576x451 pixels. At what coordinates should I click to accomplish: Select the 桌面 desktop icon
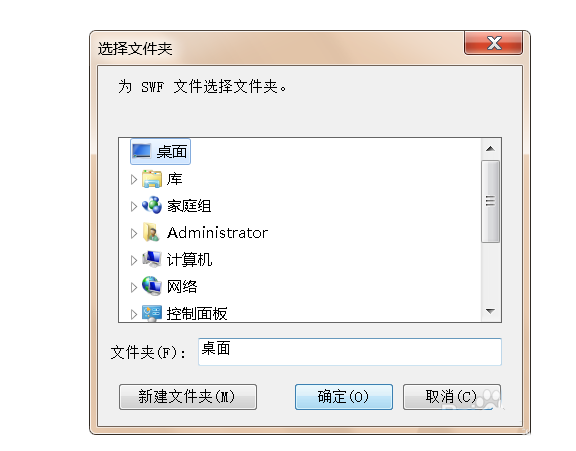click(x=141, y=151)
